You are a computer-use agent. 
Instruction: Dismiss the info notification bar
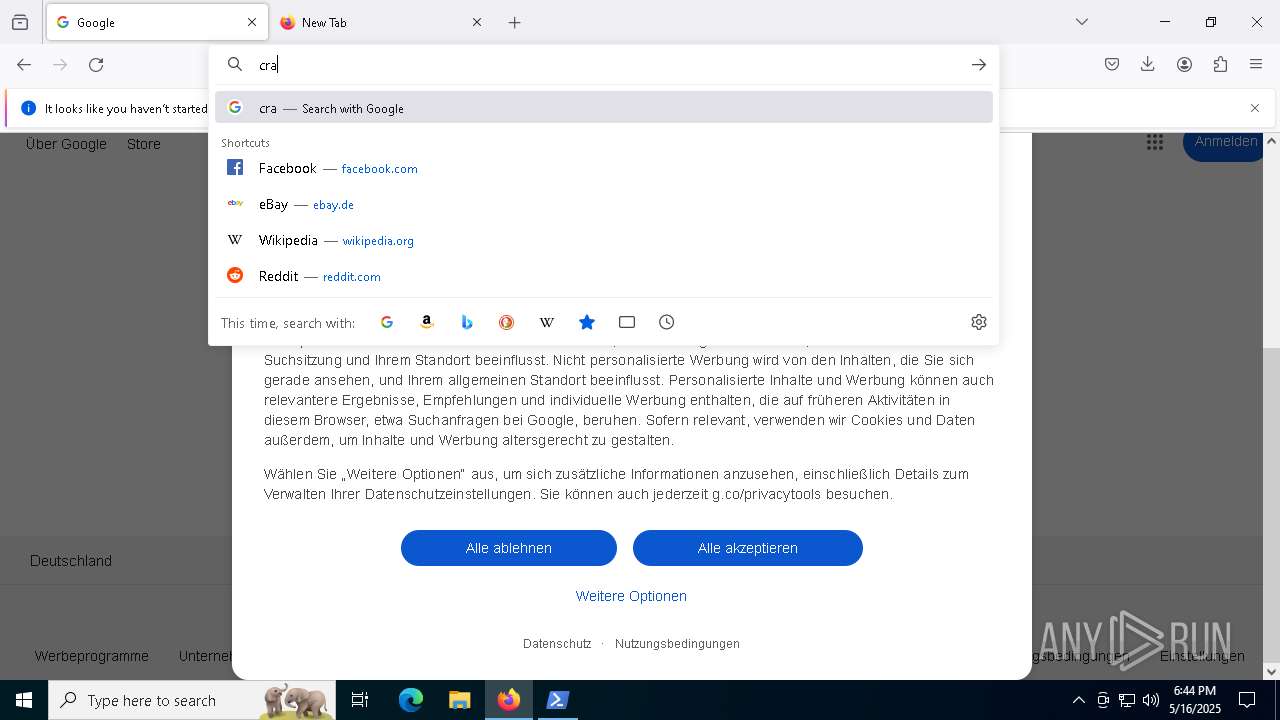tap(1255, 108)
